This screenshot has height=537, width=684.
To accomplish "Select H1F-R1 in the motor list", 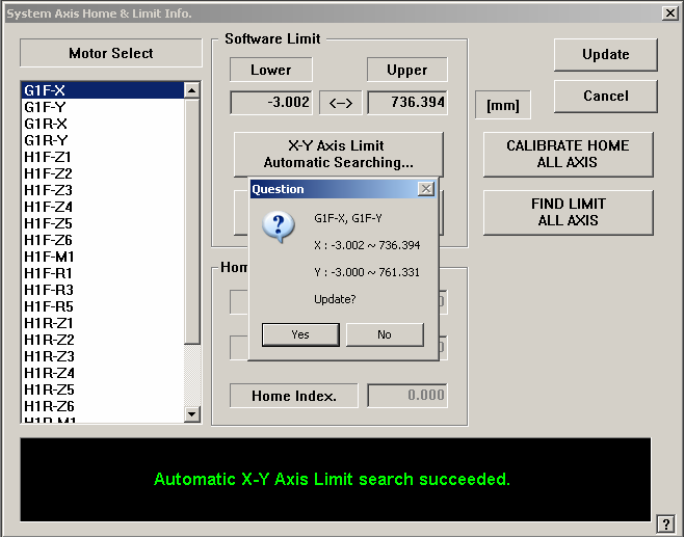I will point(103,273).
